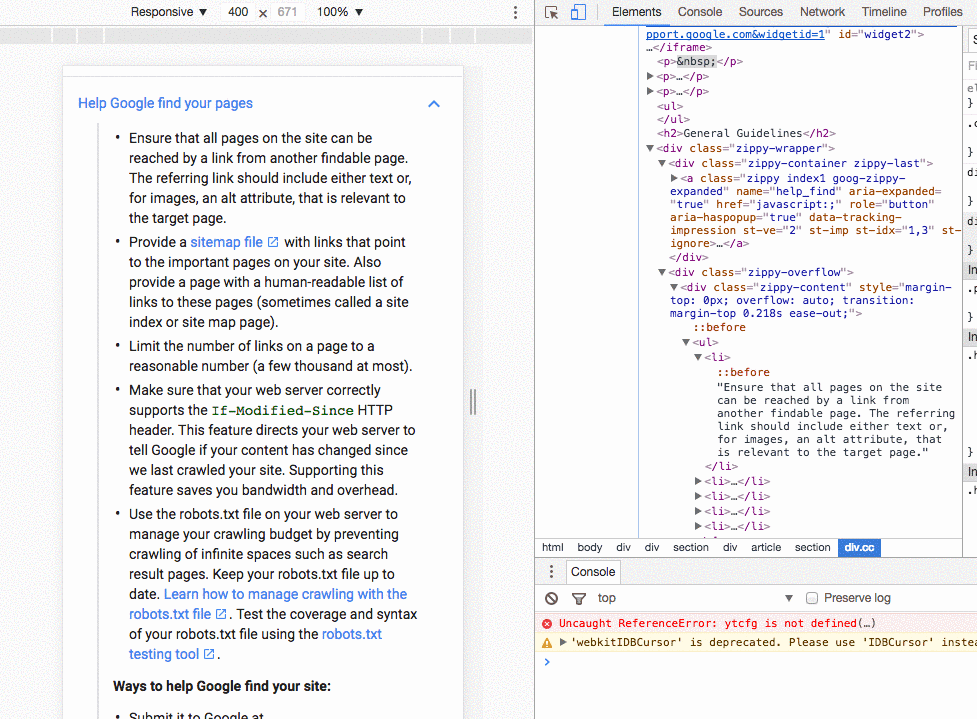977x719 pixels.
Task: Toggle the device toolbar icon
Action: coord(578,12)
